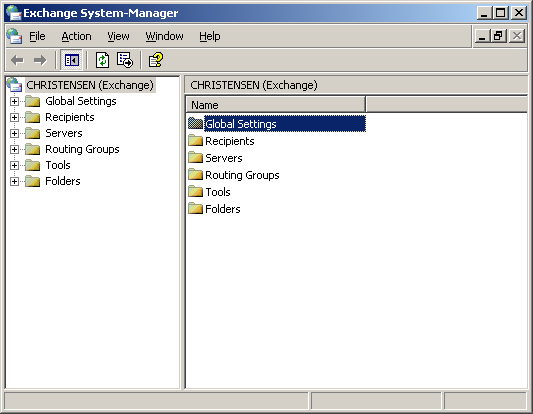Viewport: 533px width, 414px height.
Task: Click the Back arrow toolbar icon
Action: pyautogui.click(x=17, y=61)
